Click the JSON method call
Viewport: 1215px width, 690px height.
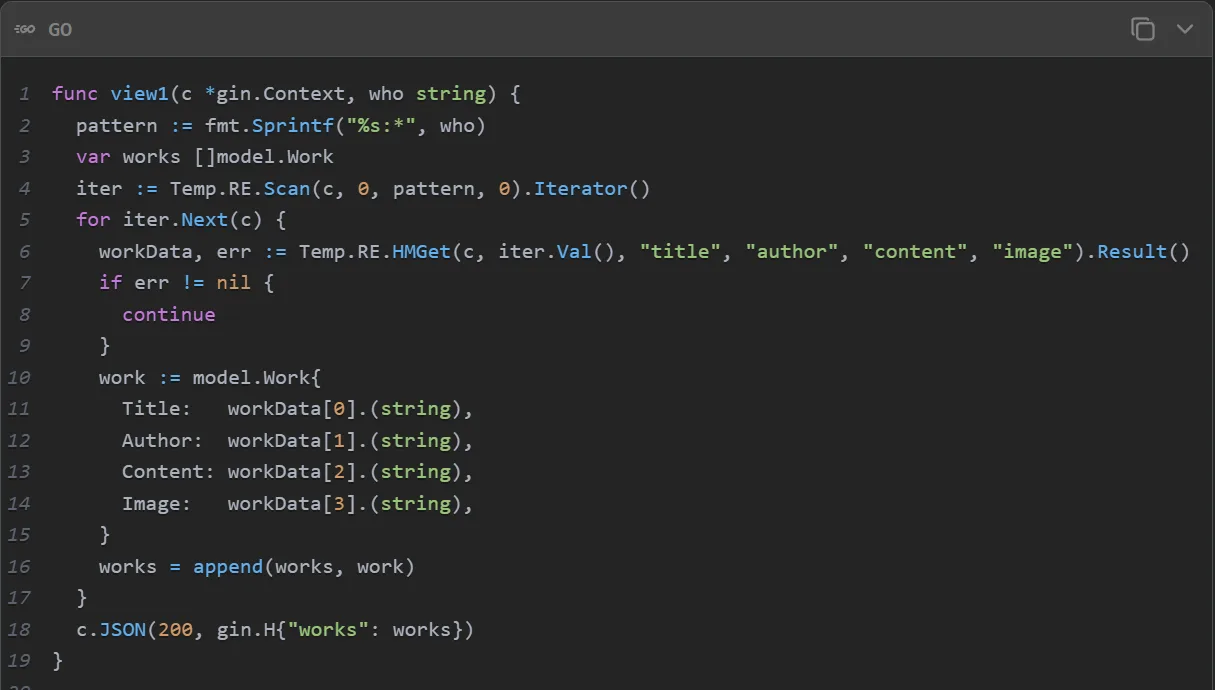pyautogui.click(x=123, y=630)
